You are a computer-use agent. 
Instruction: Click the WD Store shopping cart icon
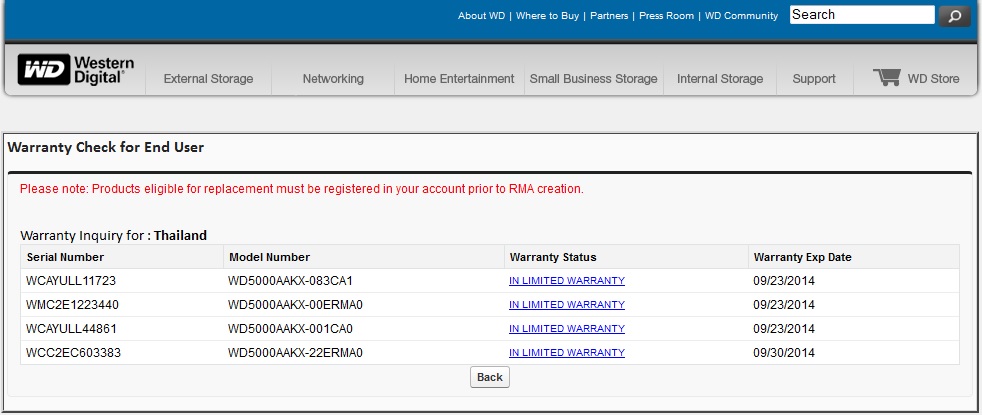886,78
